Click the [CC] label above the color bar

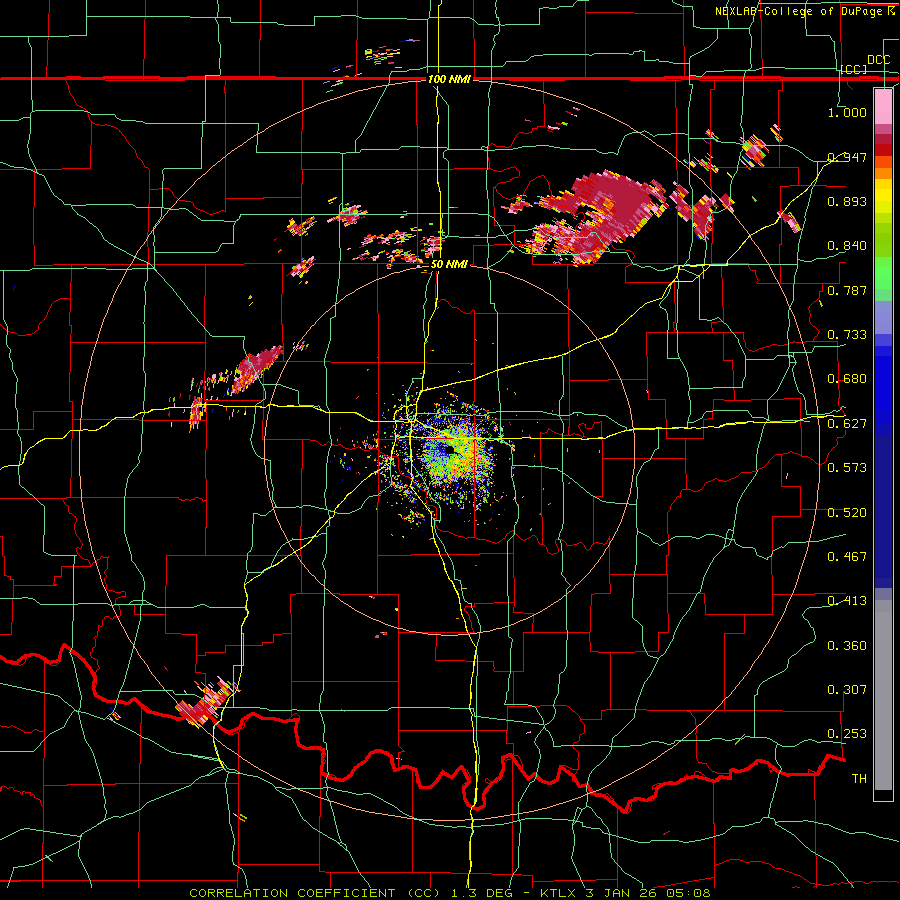pos(854,69)
